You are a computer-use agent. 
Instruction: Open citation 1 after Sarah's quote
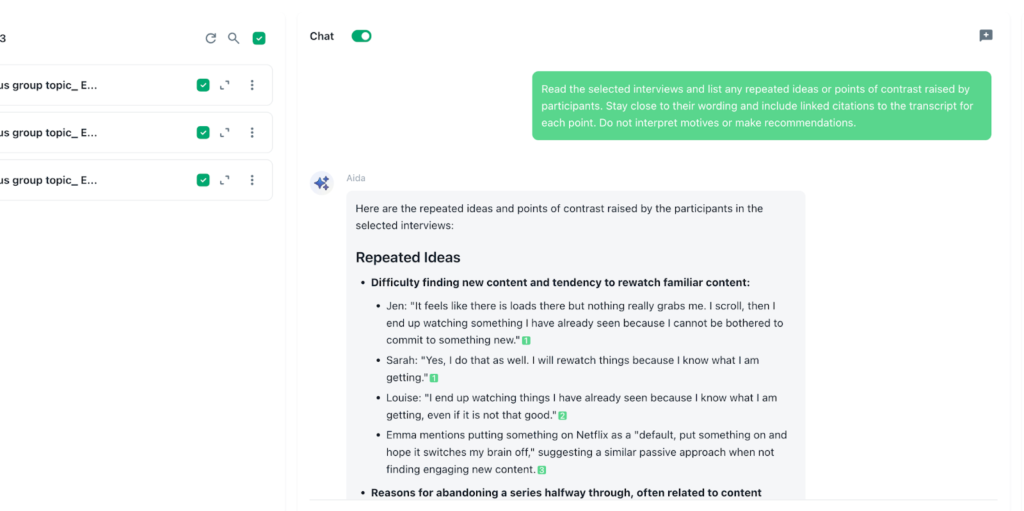(434, 378)
